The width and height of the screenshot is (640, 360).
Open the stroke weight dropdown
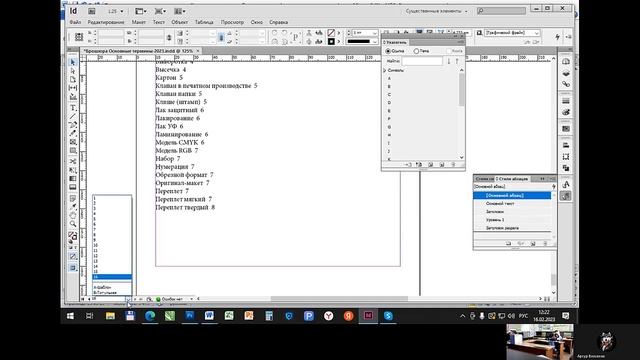[x=375, y=33]
